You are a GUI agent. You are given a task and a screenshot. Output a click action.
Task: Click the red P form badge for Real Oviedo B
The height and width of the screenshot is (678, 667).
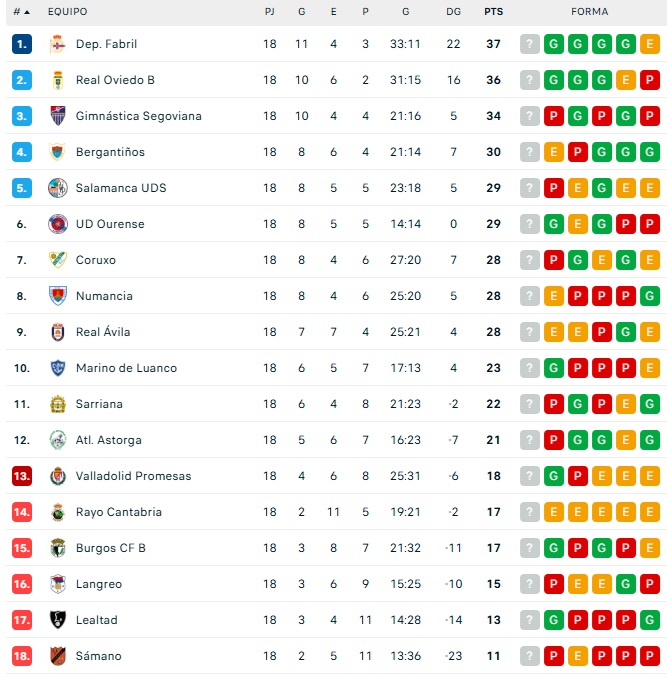649,80
